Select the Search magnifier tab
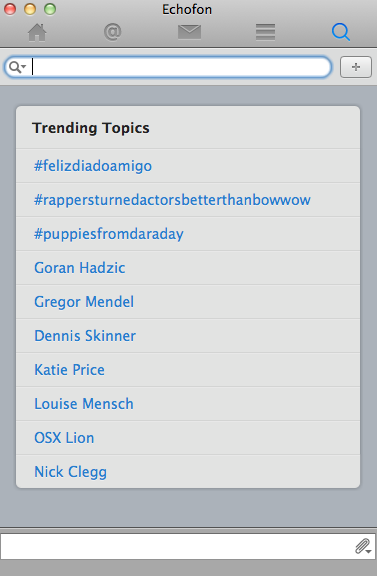The width and height of the screenshot is (377, 576). pos(341,32)
